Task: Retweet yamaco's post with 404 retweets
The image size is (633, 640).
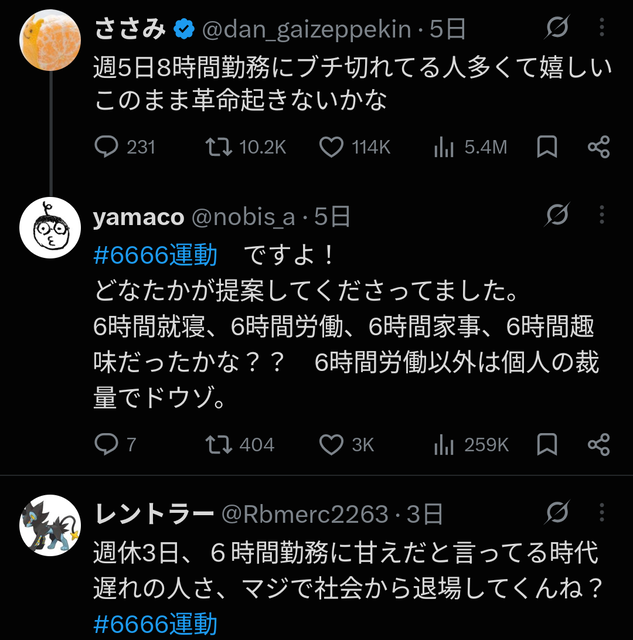Action: pyautogui.click(x=240, y=444)
